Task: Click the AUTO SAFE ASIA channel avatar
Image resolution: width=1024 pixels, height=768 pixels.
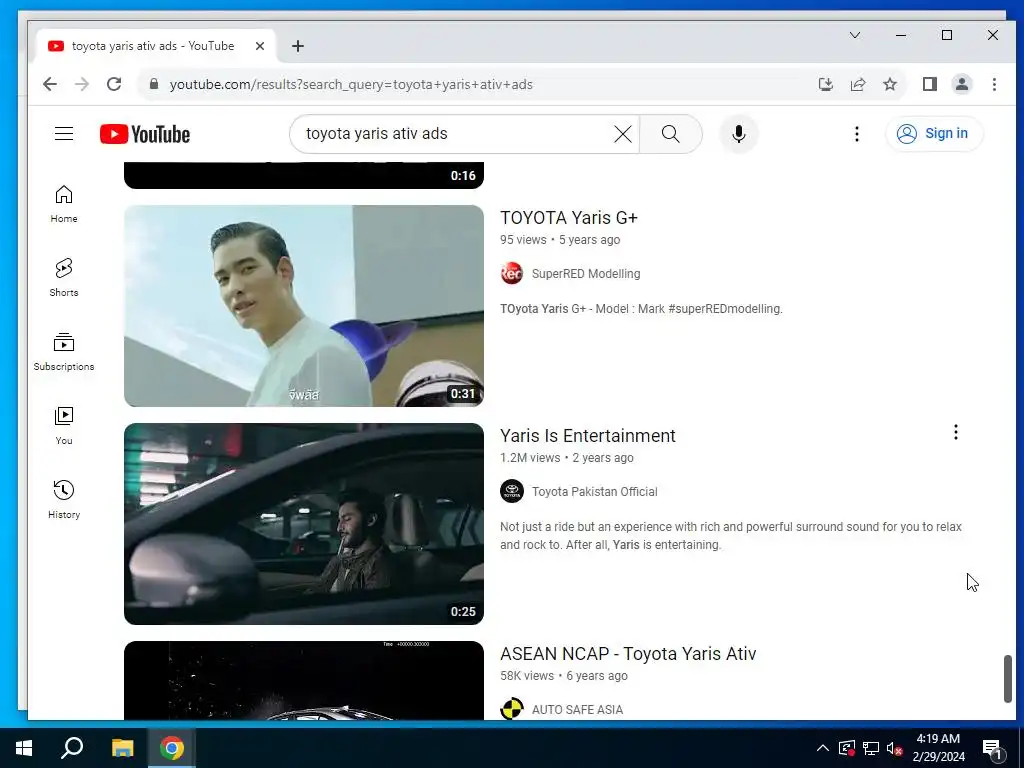Action: tap(512, 709)
